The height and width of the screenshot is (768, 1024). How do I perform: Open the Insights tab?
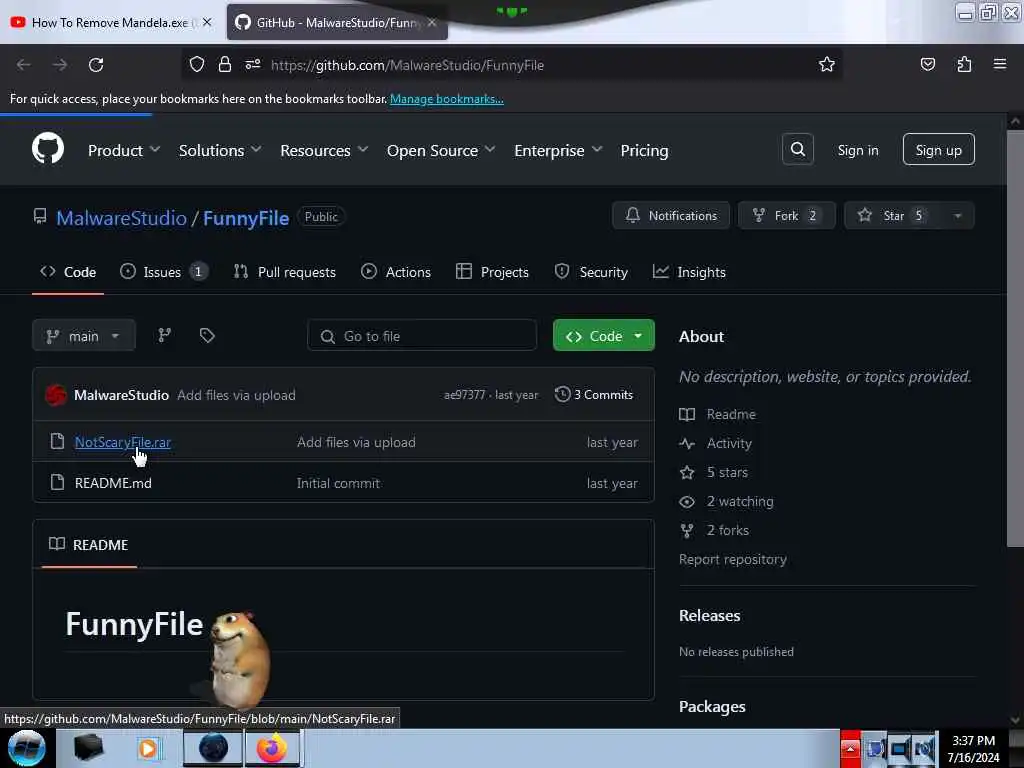pyautogui.click(x=689, y=272)
